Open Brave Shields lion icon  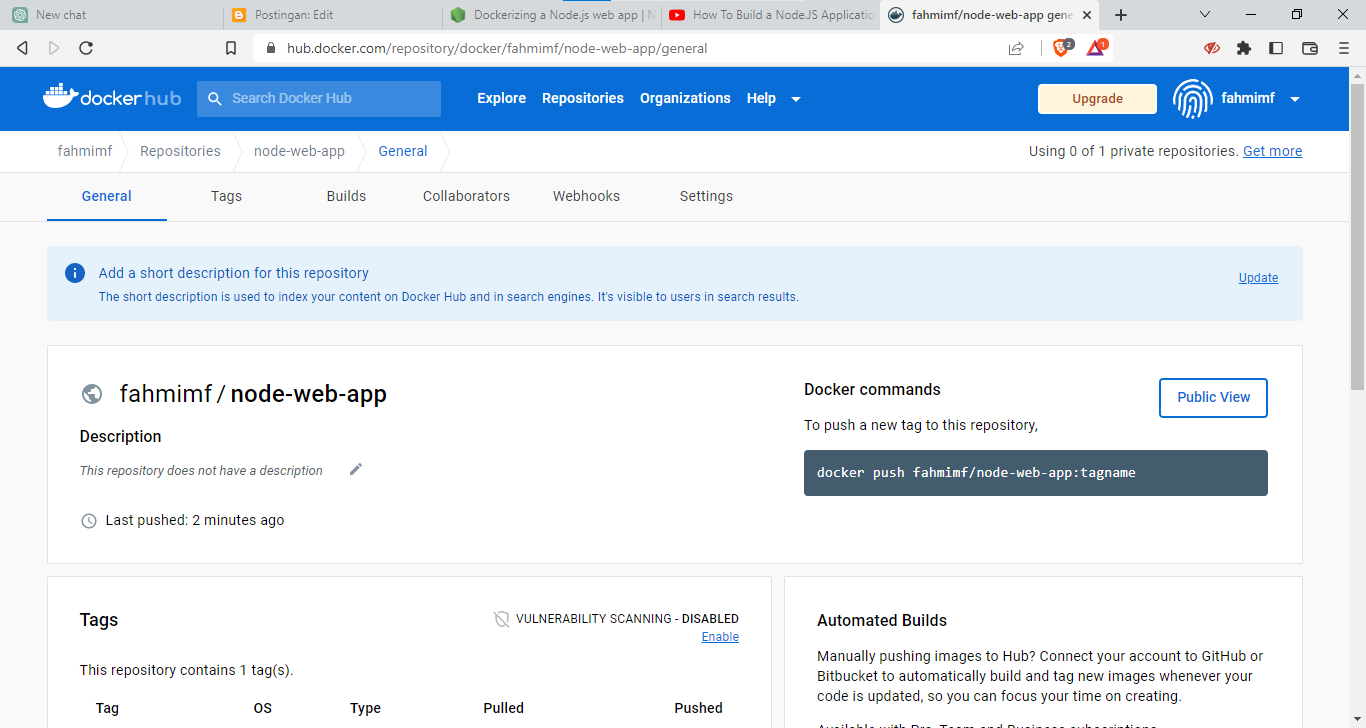[1062, 47]
